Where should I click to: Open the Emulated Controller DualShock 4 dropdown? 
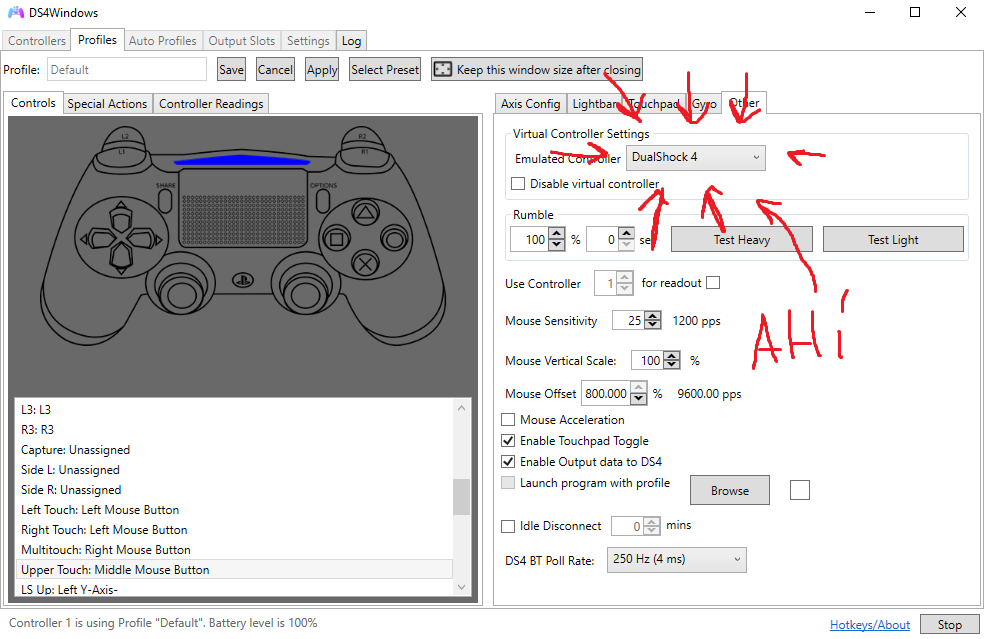coord(696,157)
